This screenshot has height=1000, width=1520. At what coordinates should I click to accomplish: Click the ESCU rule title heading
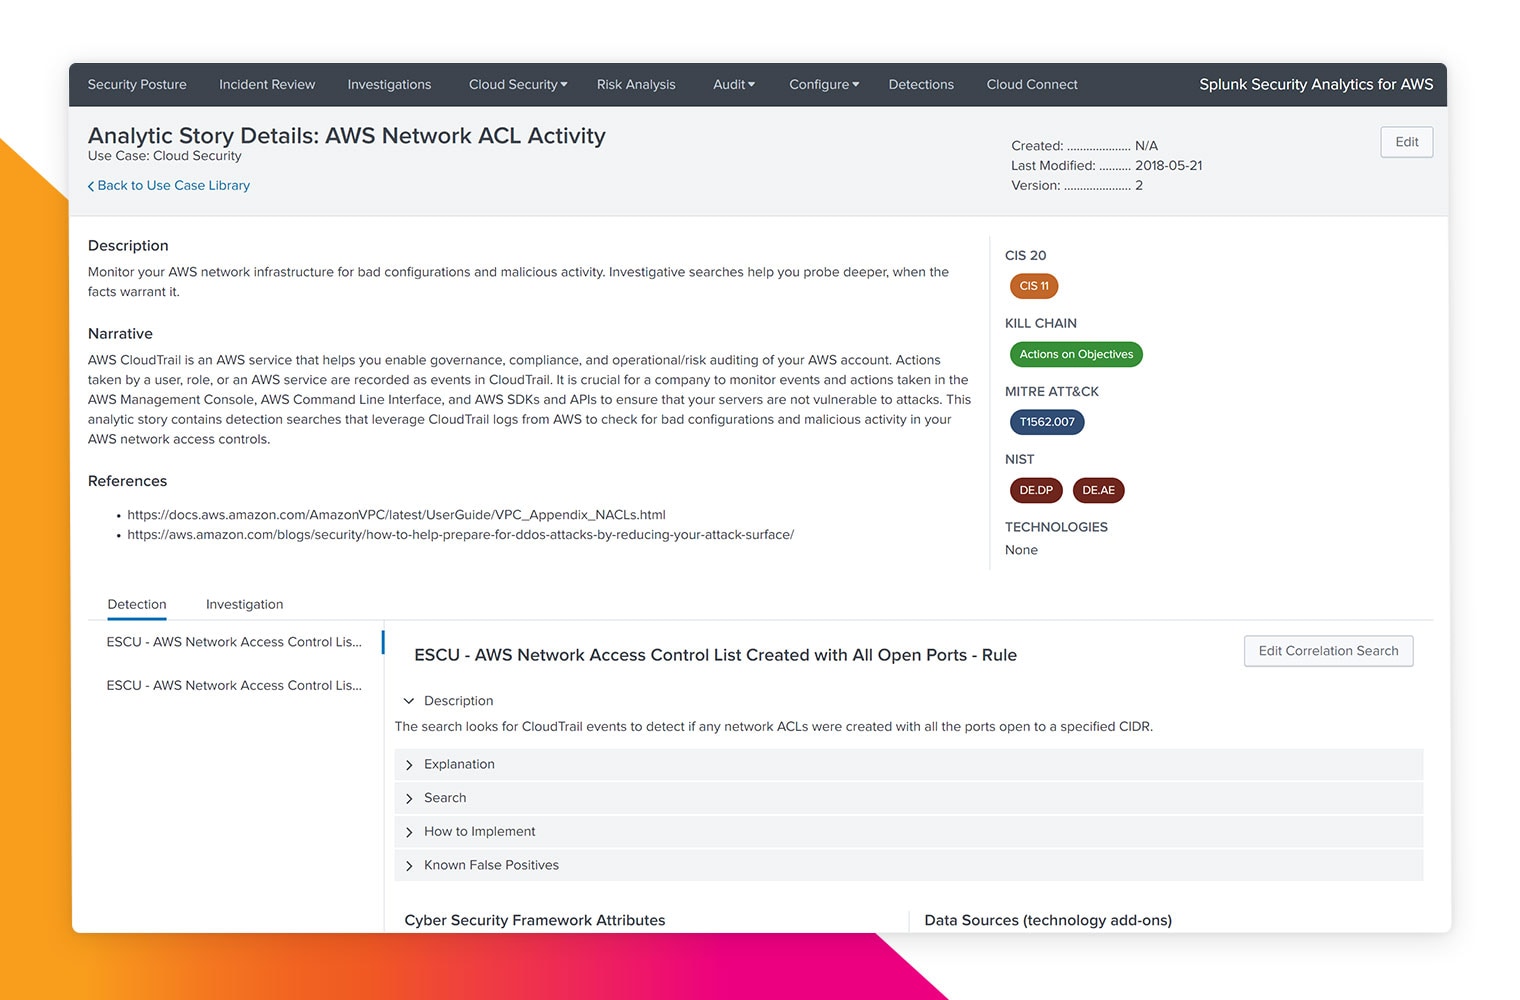tap(715, 655)
